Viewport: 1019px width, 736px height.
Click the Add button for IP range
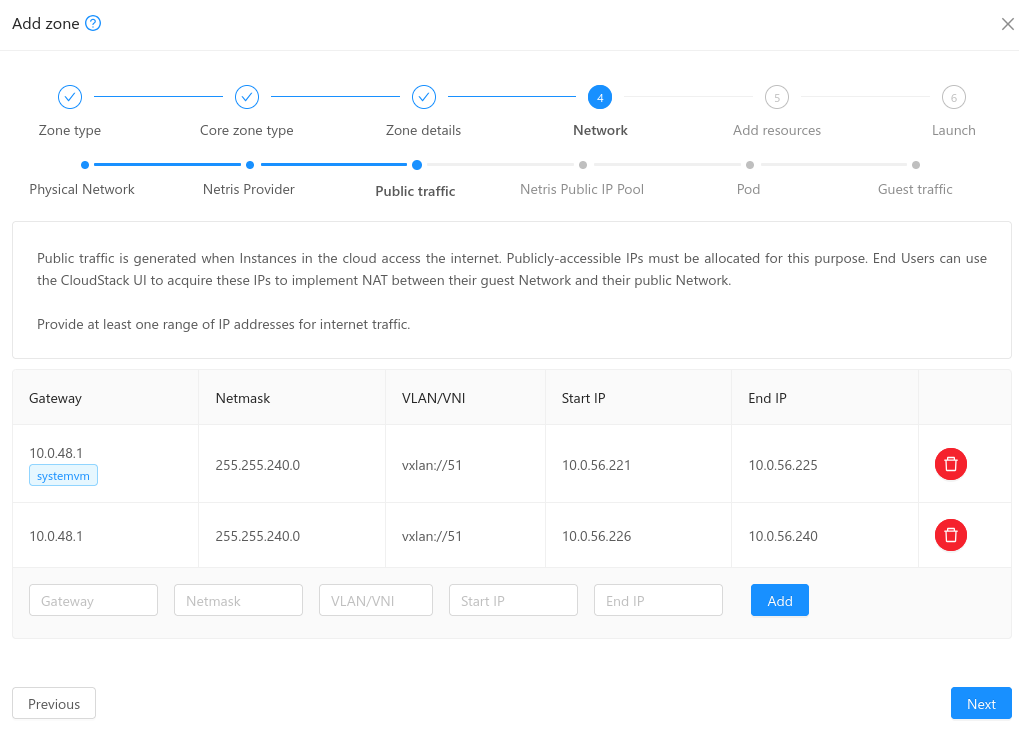779,600
